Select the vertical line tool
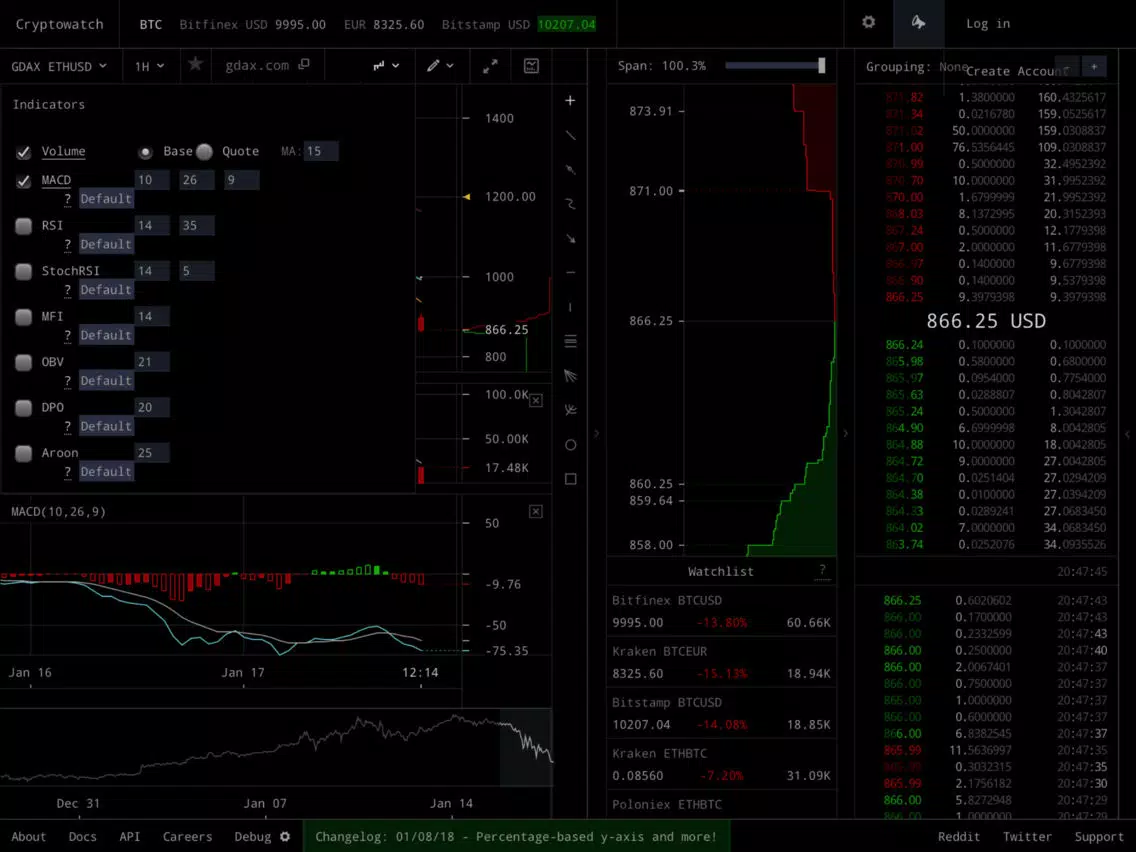This screenshot has height=852, width=1136. (x=570, y=307)
